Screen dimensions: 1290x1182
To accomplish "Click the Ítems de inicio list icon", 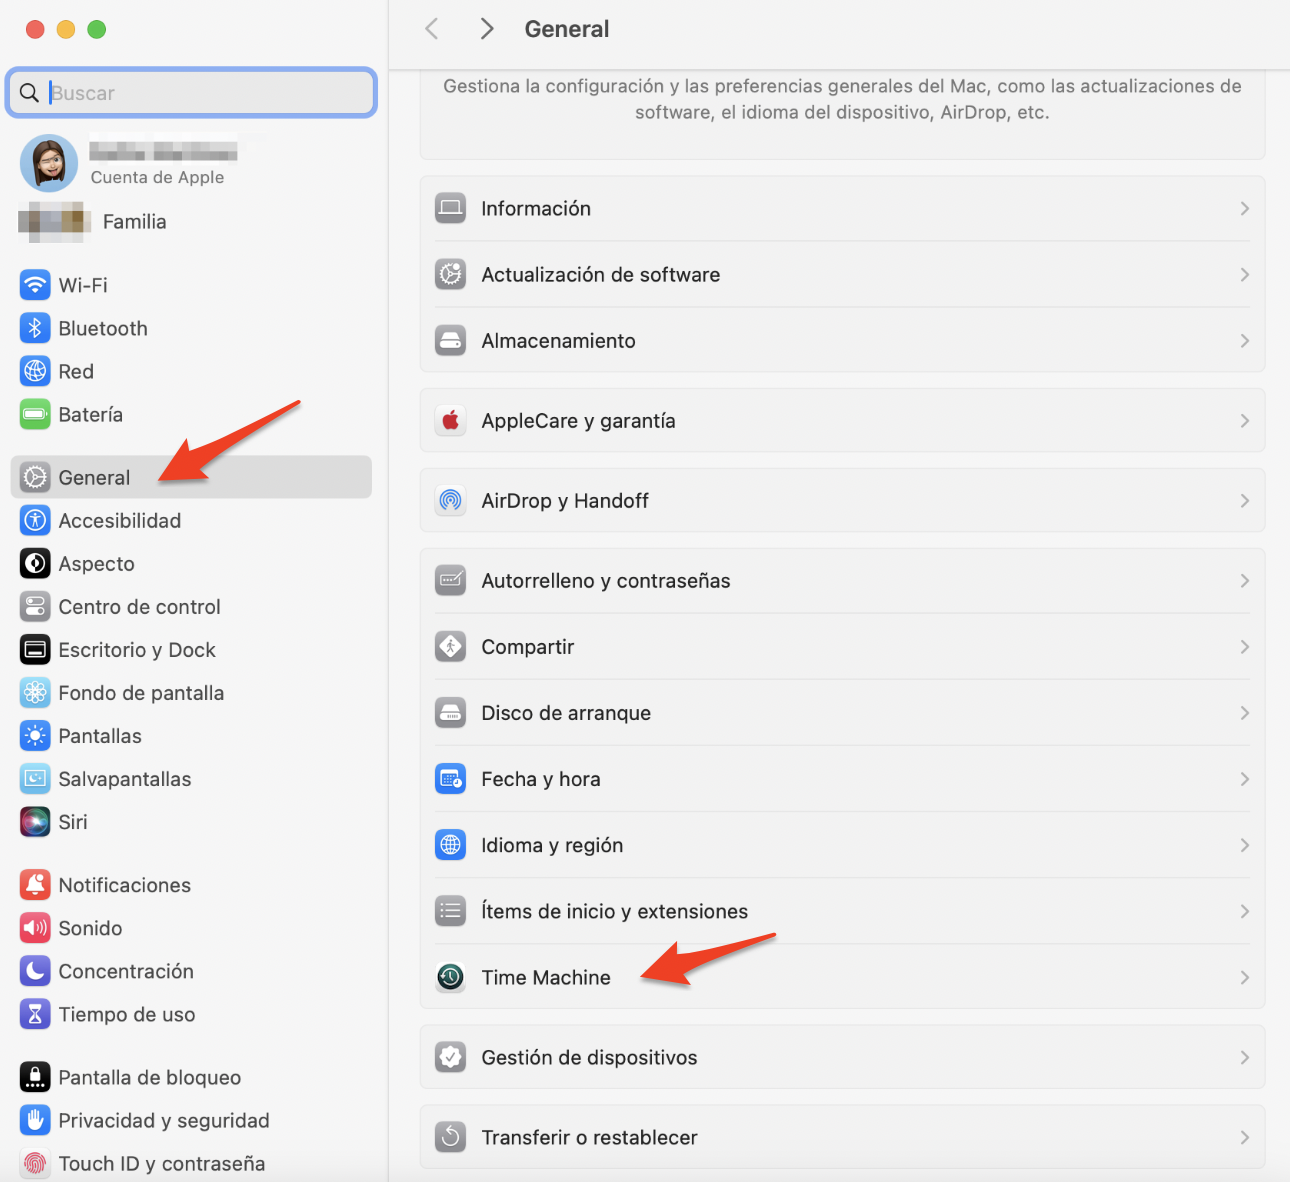I will pyautogui.click(x=451, y=911).
